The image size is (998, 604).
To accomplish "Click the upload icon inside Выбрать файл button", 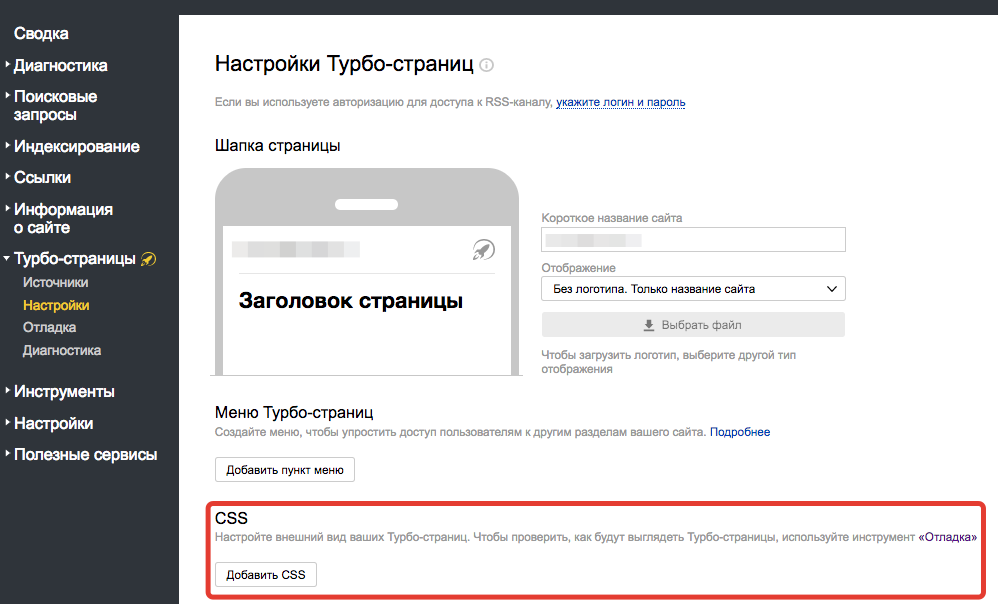I will pyautogui.click(x=649, y=324).
